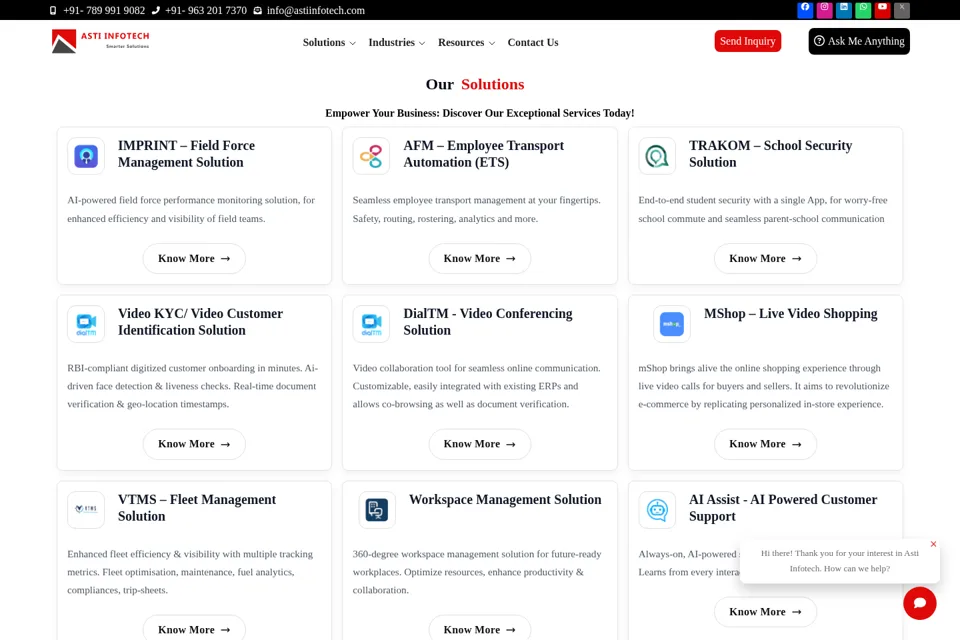Open the red chat bubble widget
Screen dimensions: 960x640
[x=920, y=603]
